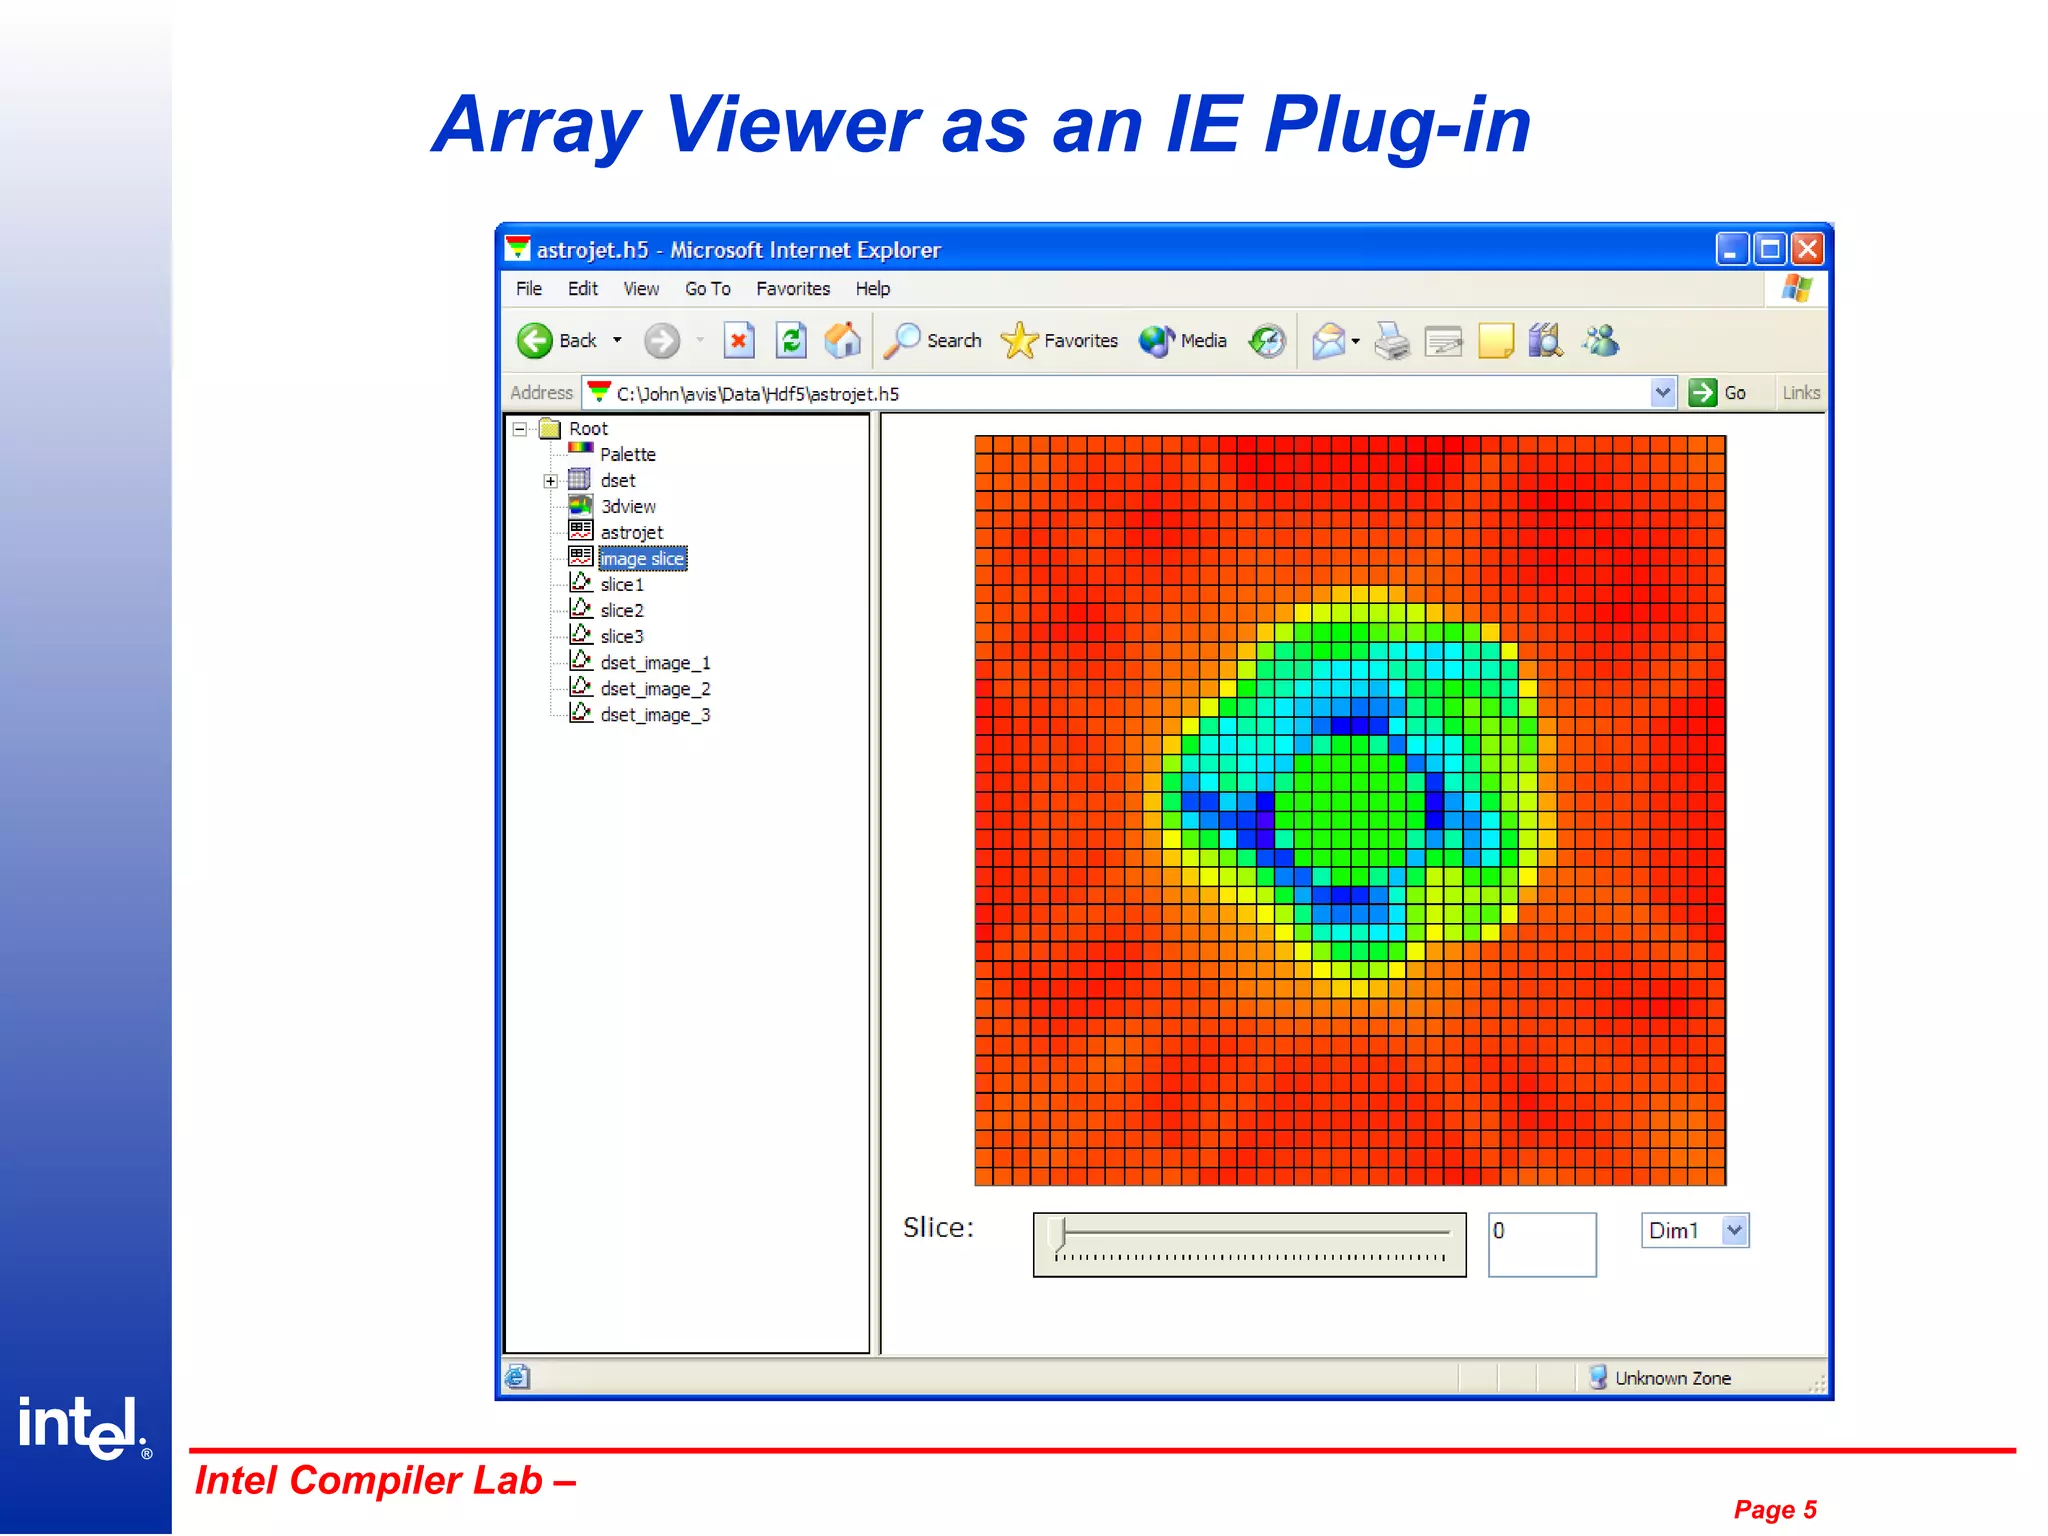Click the dset grid icon in tree
Viewport: 2048px width, 1536px height.
pos(580,479)
